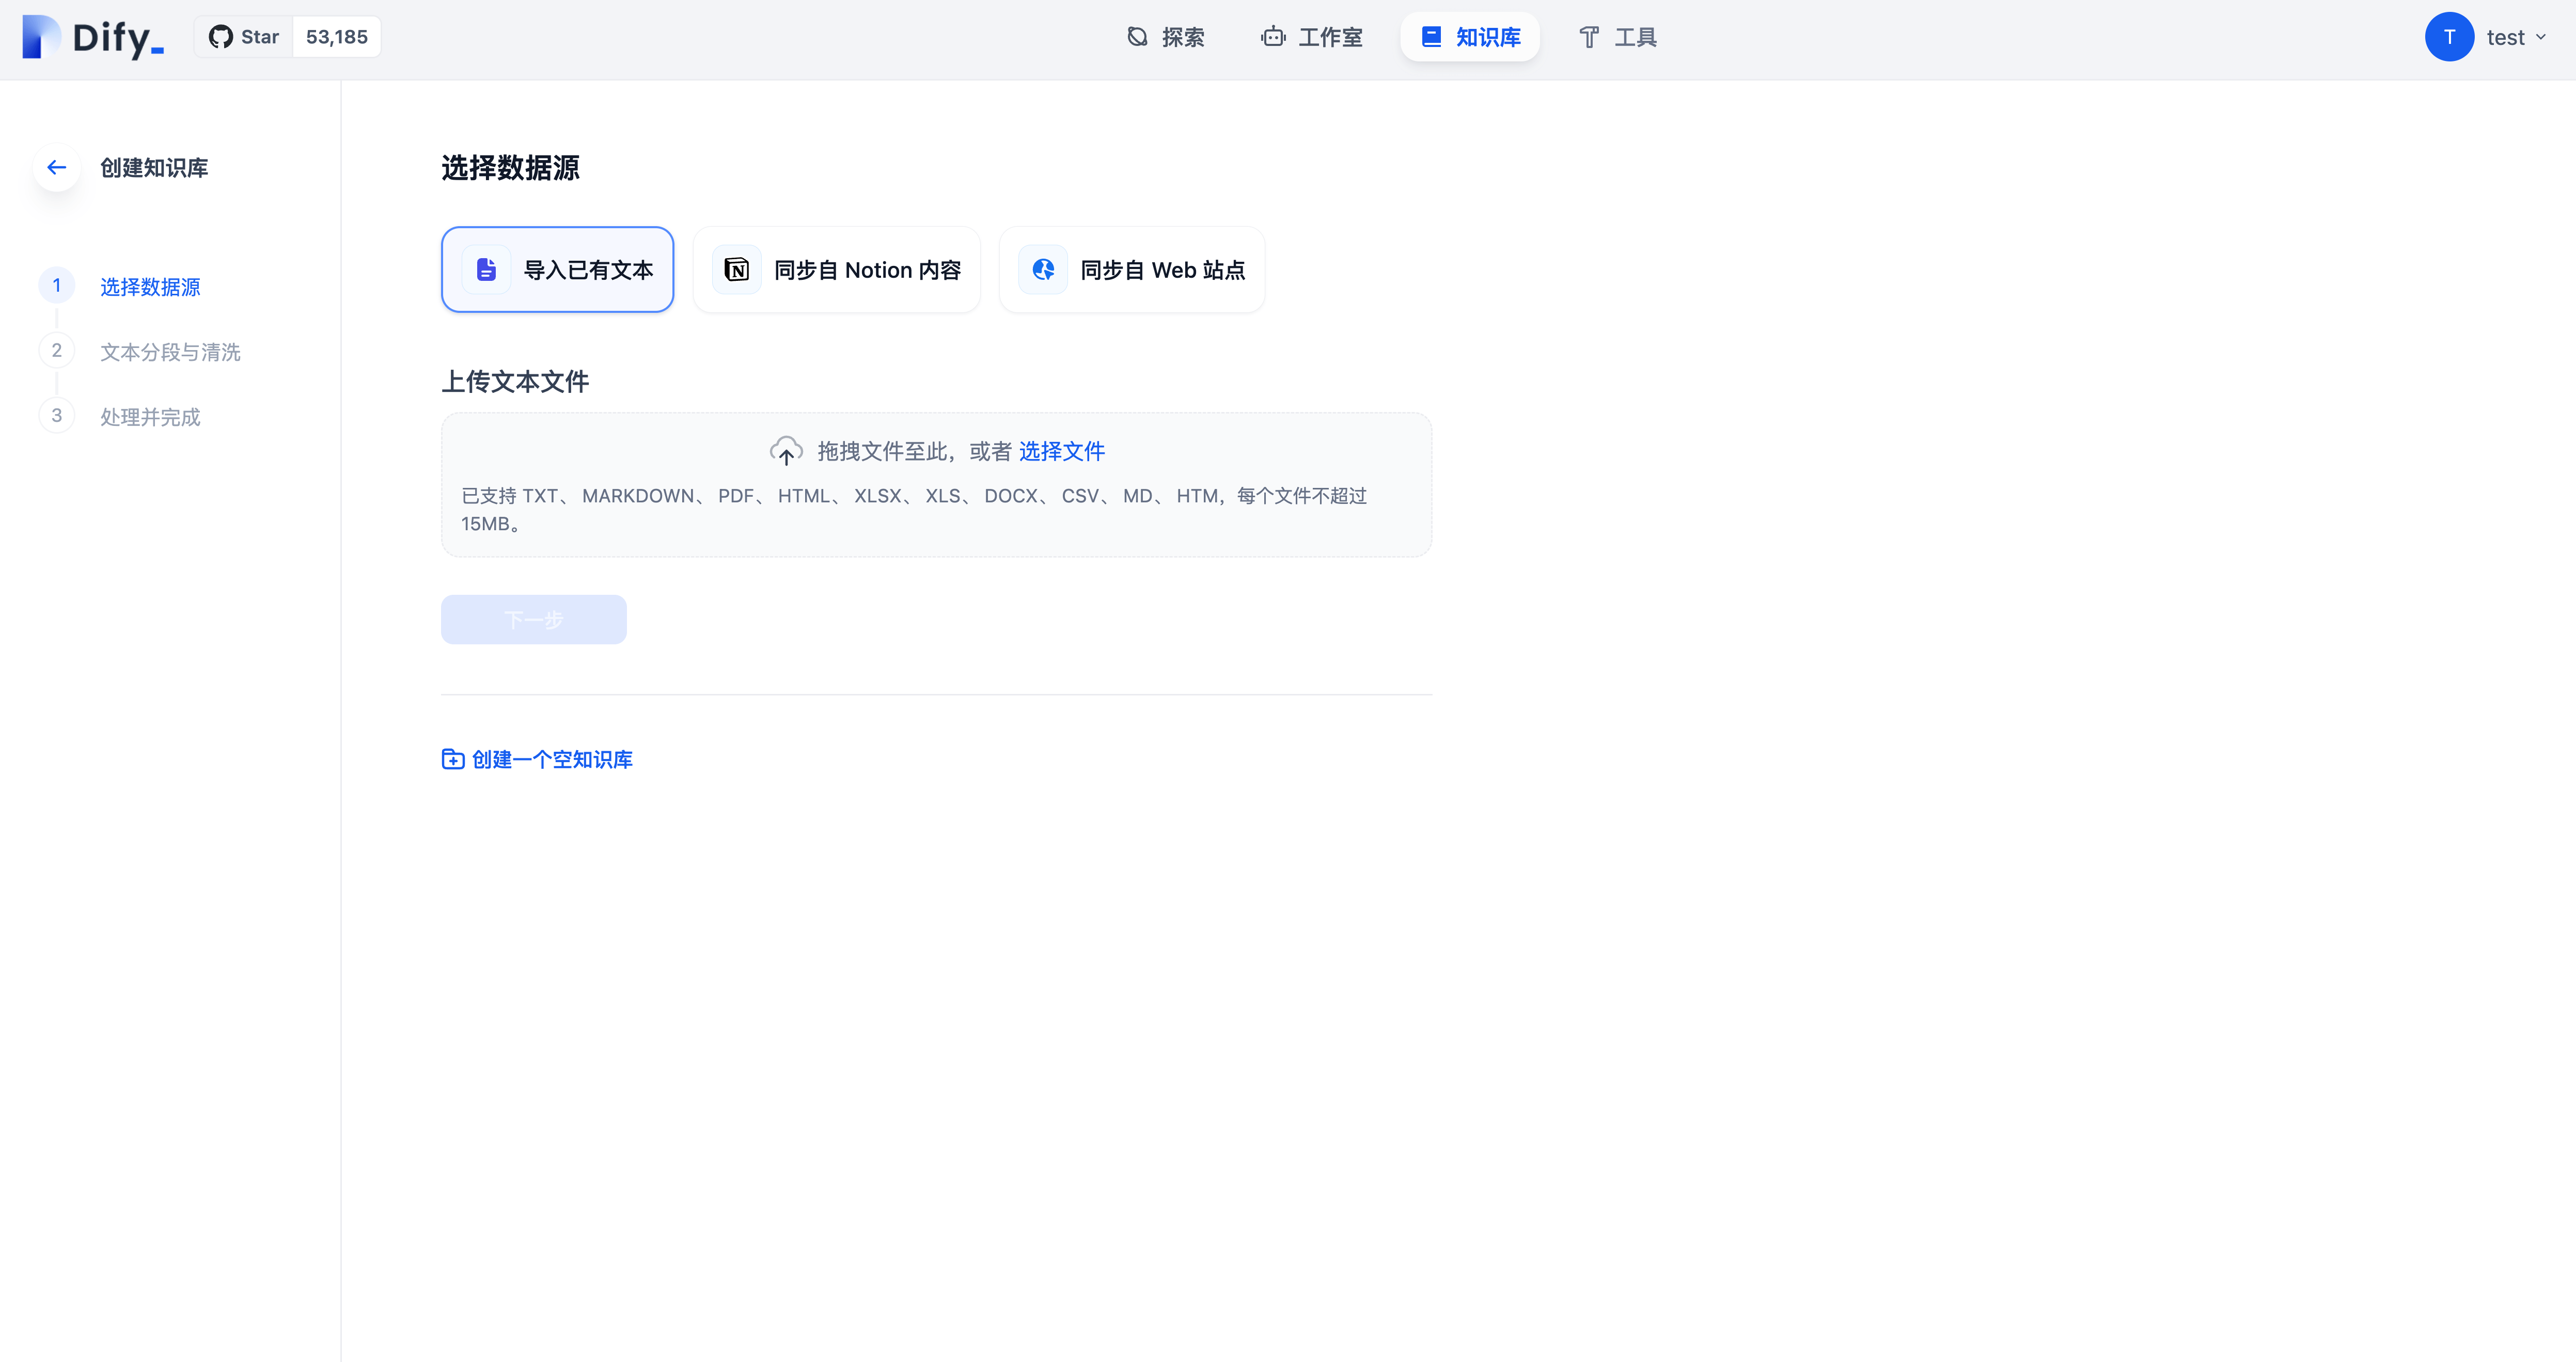Click the file drop zone
The width and height of the screenshot is (2576, 1362).
[936, 485]
